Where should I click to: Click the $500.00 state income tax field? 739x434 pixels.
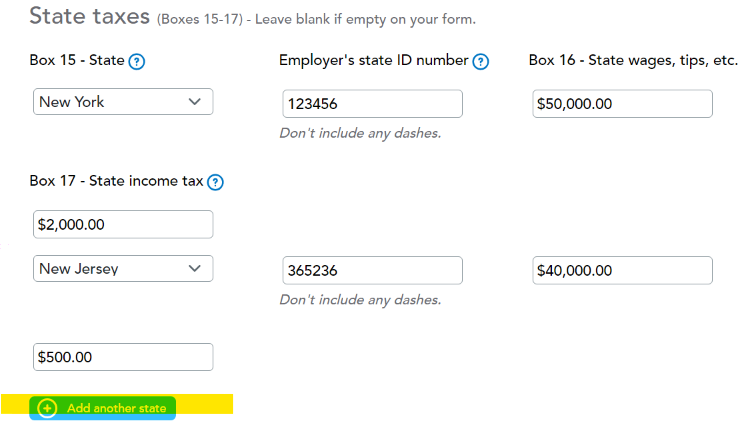[123, 357]
